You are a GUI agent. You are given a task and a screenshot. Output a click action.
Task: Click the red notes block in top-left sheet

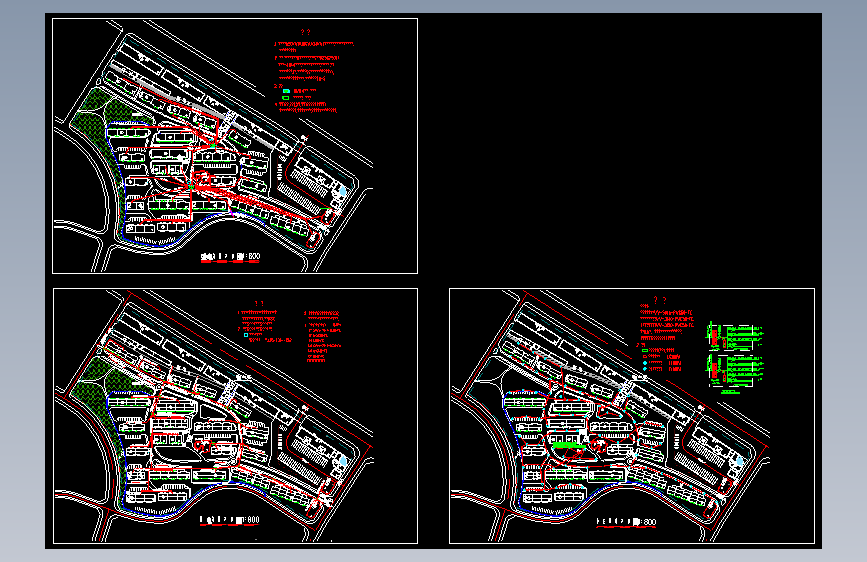coord(314,72)
